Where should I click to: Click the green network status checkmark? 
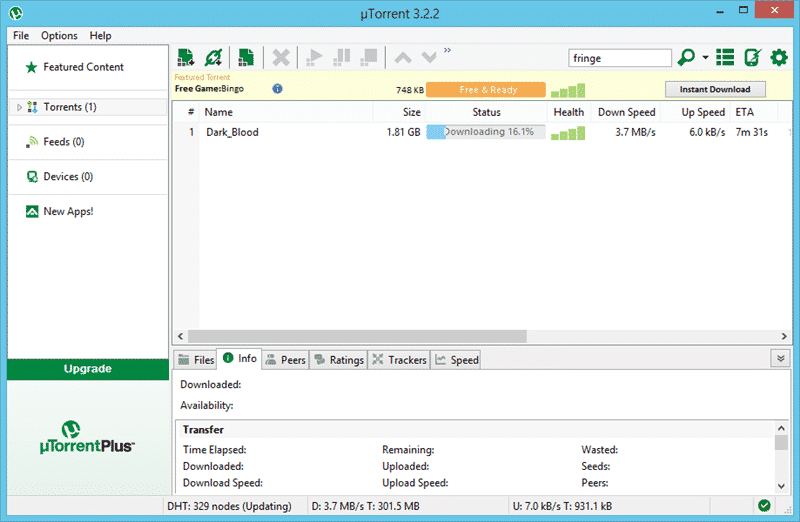click(765, 506)
